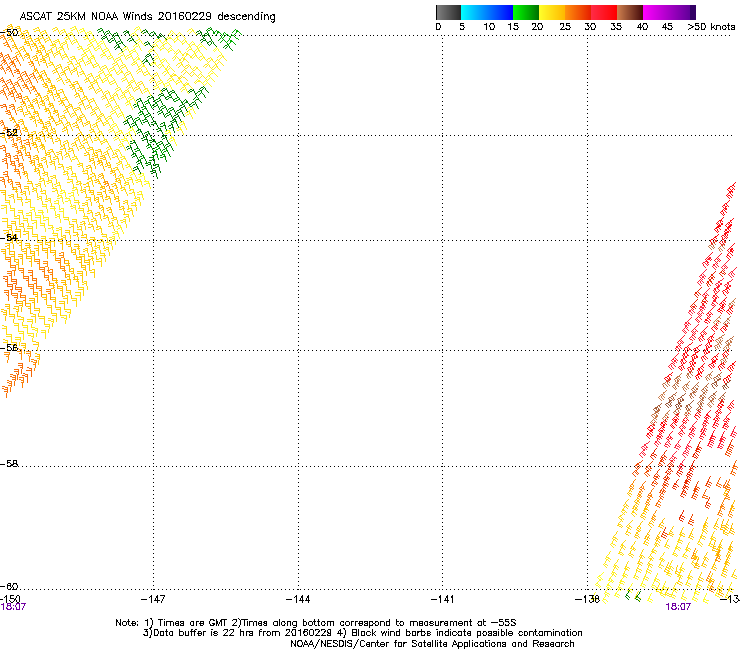Click the brown 35-40 knots color segment
This screenshot has width=740, height=650.
point(630,12)
